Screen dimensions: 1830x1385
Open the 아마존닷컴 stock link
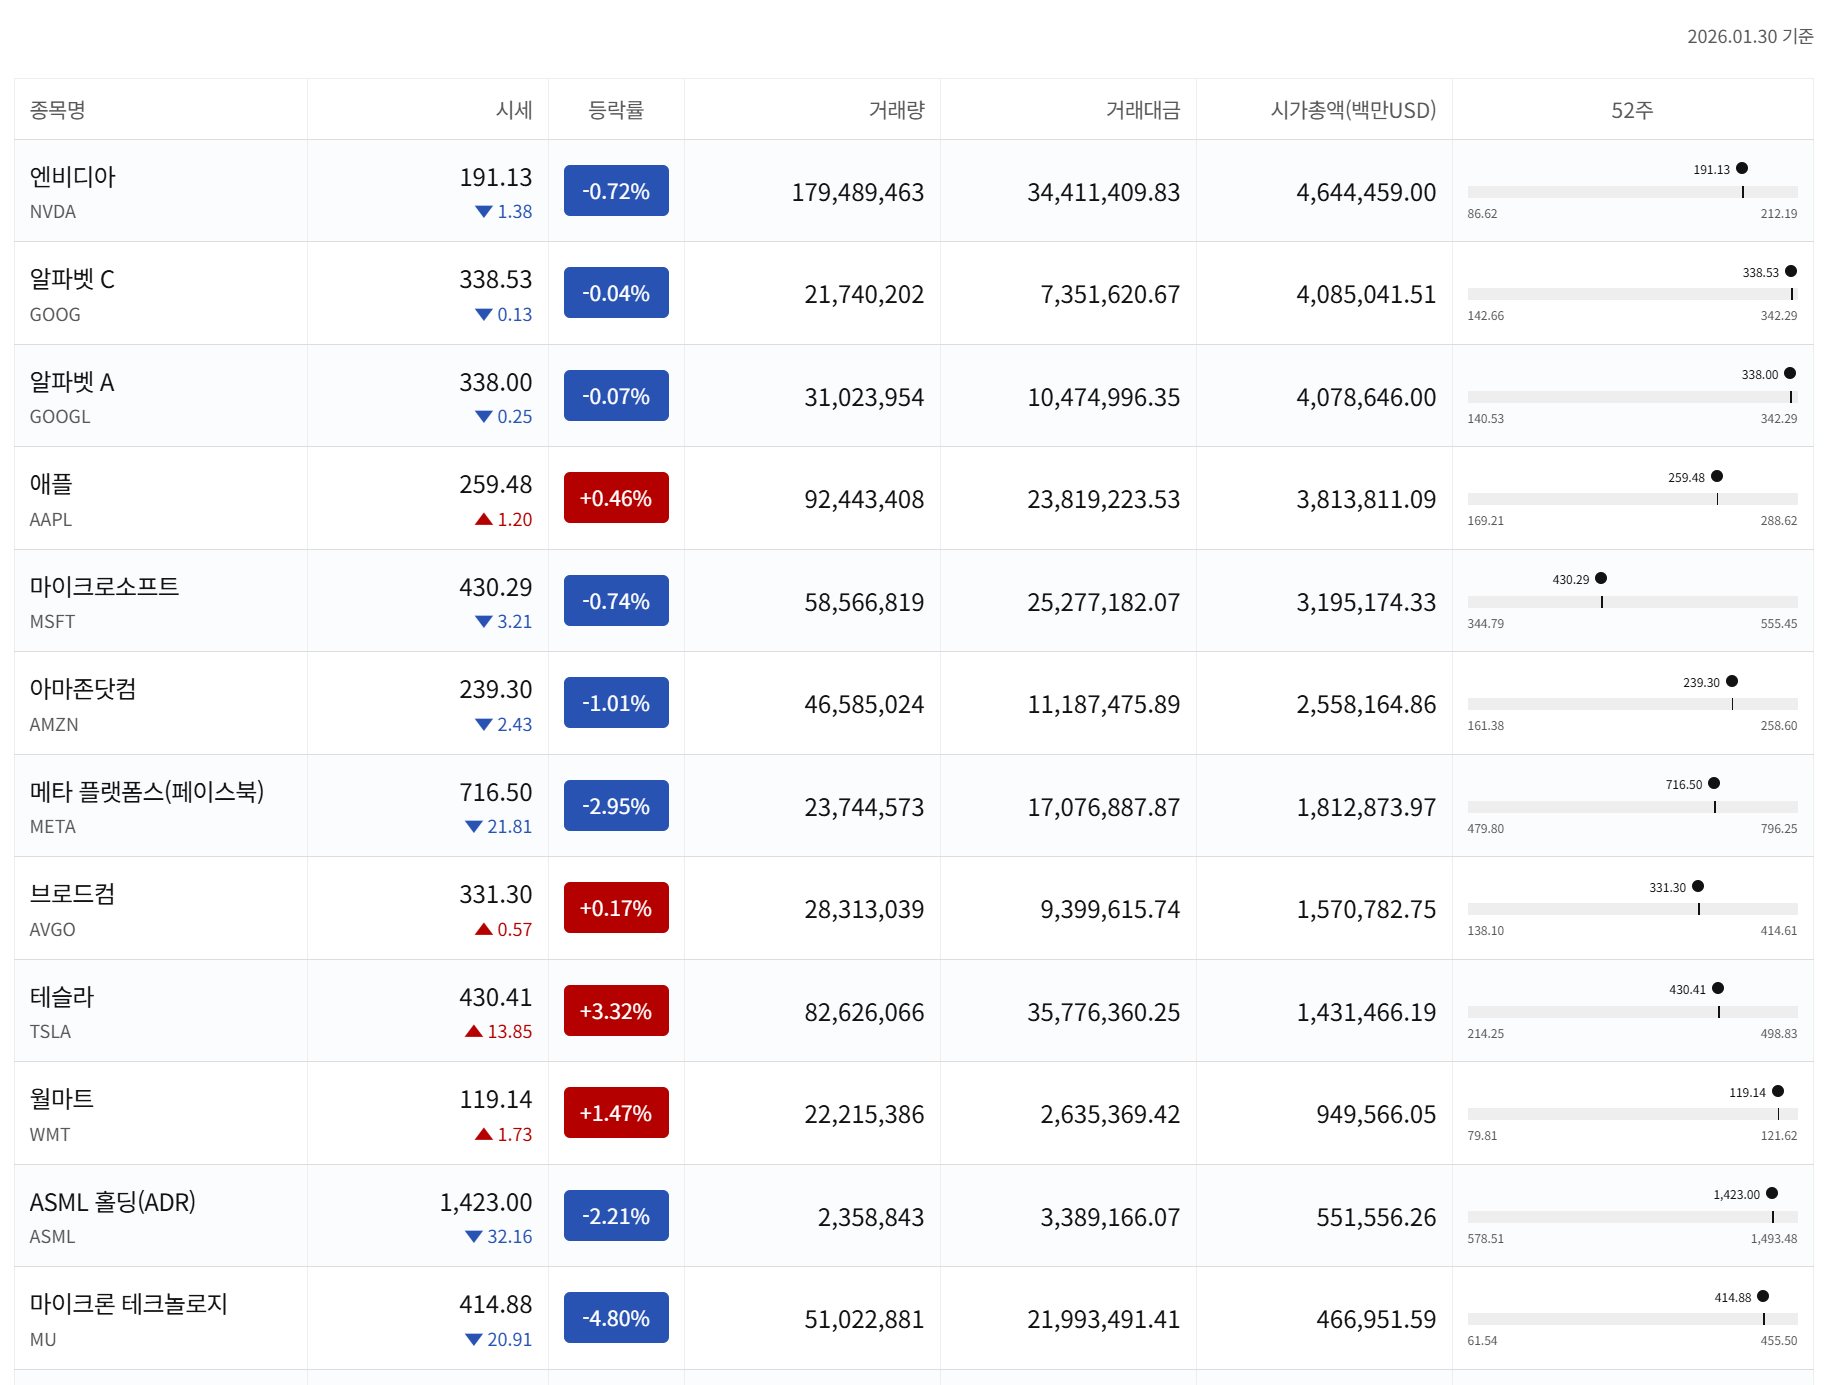pos(83,689)
